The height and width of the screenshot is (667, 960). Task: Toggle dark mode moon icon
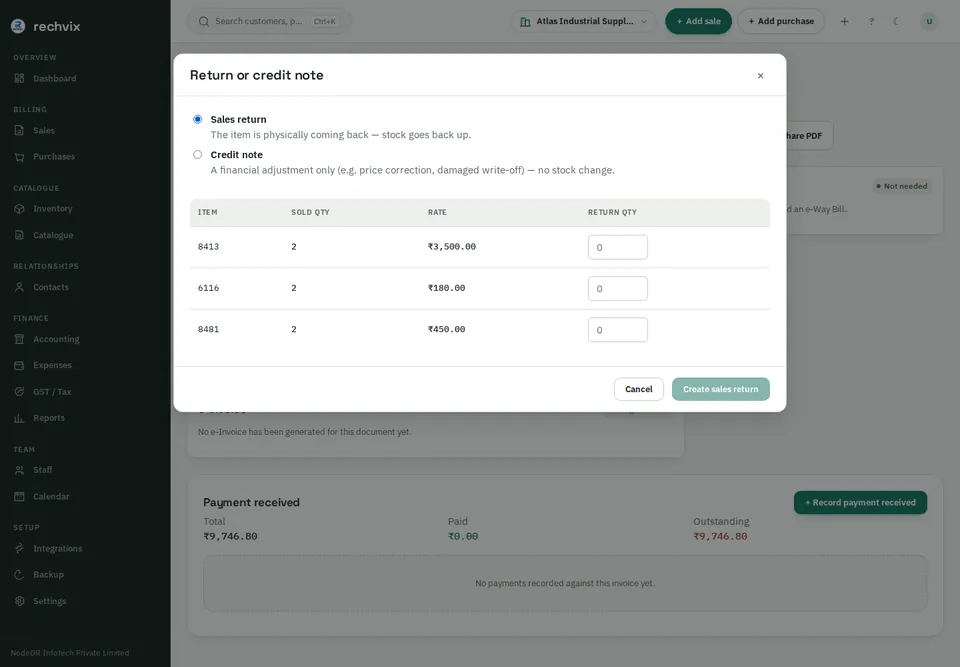[896, 21]
